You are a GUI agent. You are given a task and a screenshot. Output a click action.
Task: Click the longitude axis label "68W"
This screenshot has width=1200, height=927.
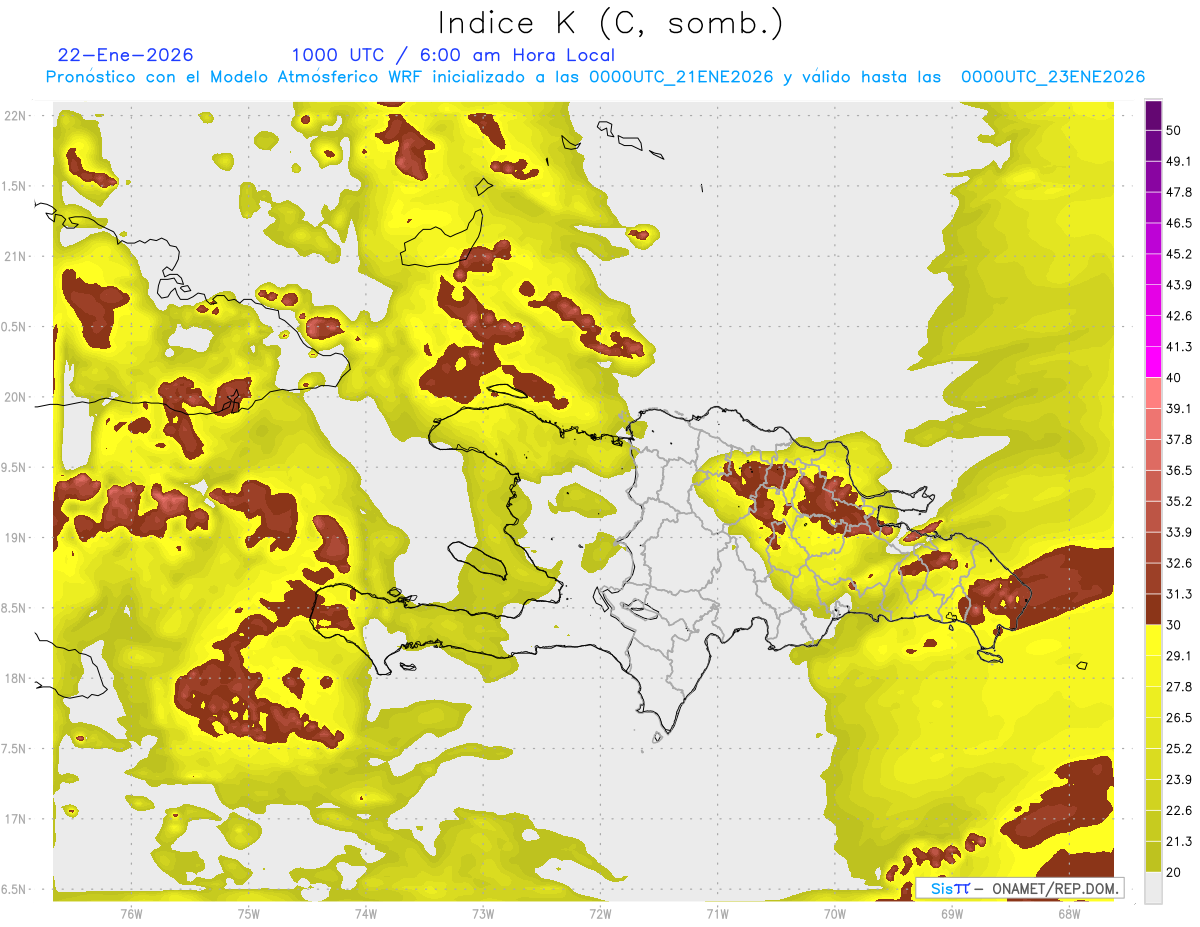click(x=1069, y=914)
